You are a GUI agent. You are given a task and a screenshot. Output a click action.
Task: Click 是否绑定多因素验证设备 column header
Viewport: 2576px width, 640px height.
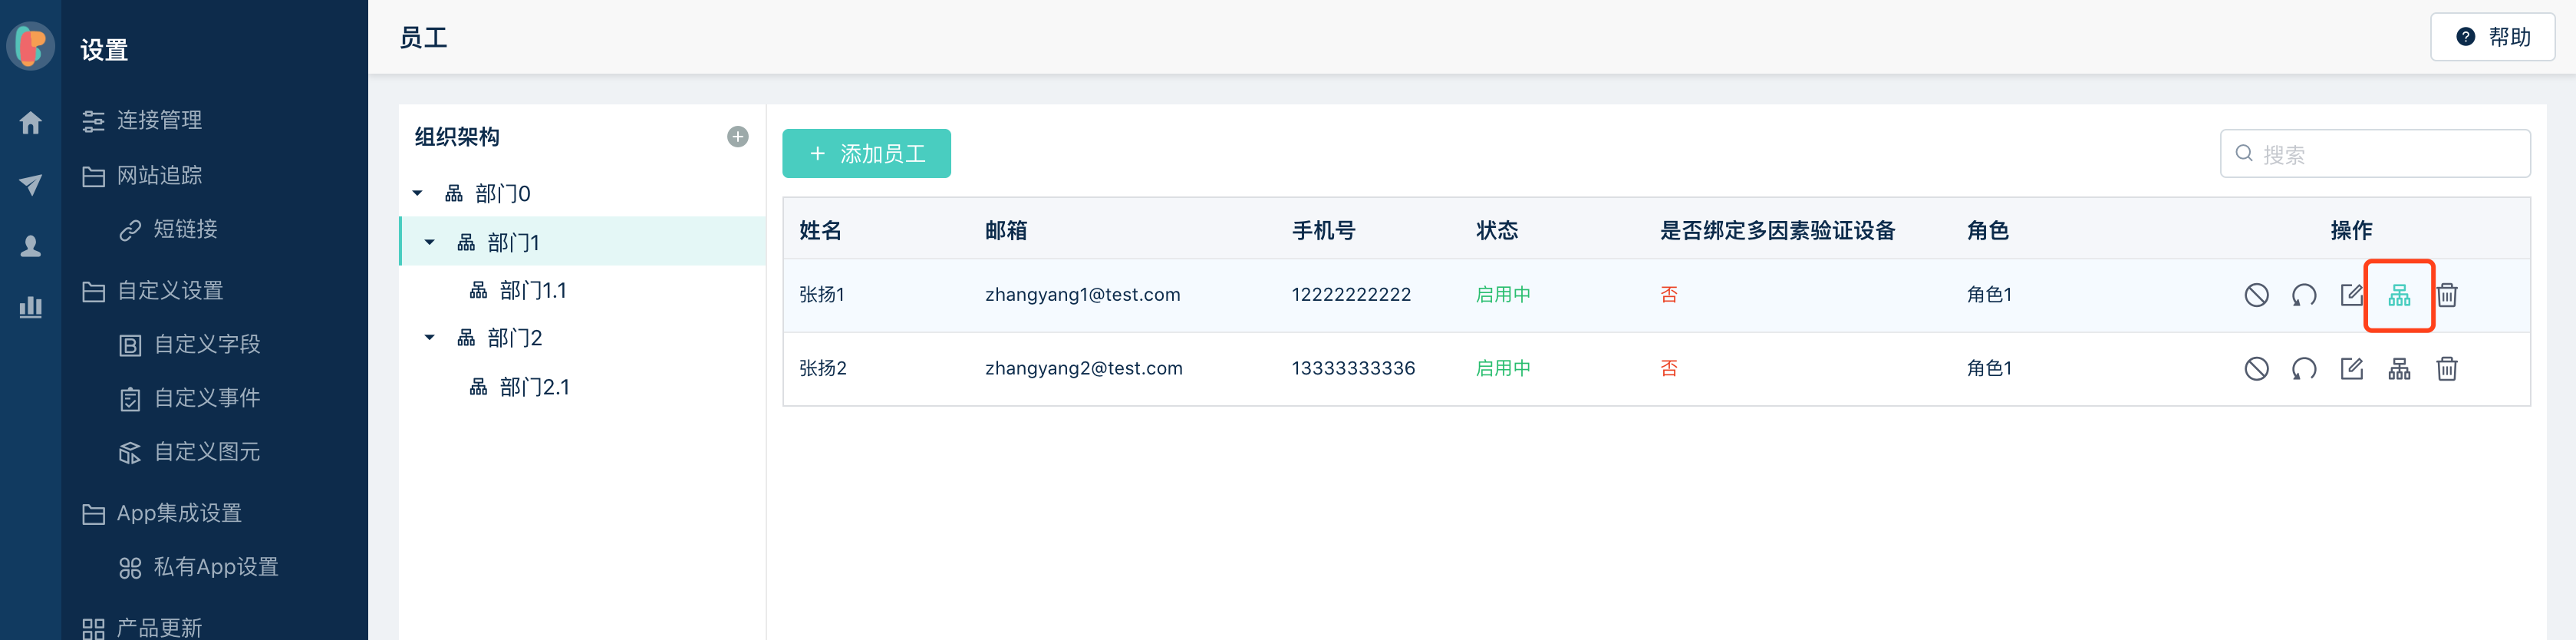(1778, 231)
